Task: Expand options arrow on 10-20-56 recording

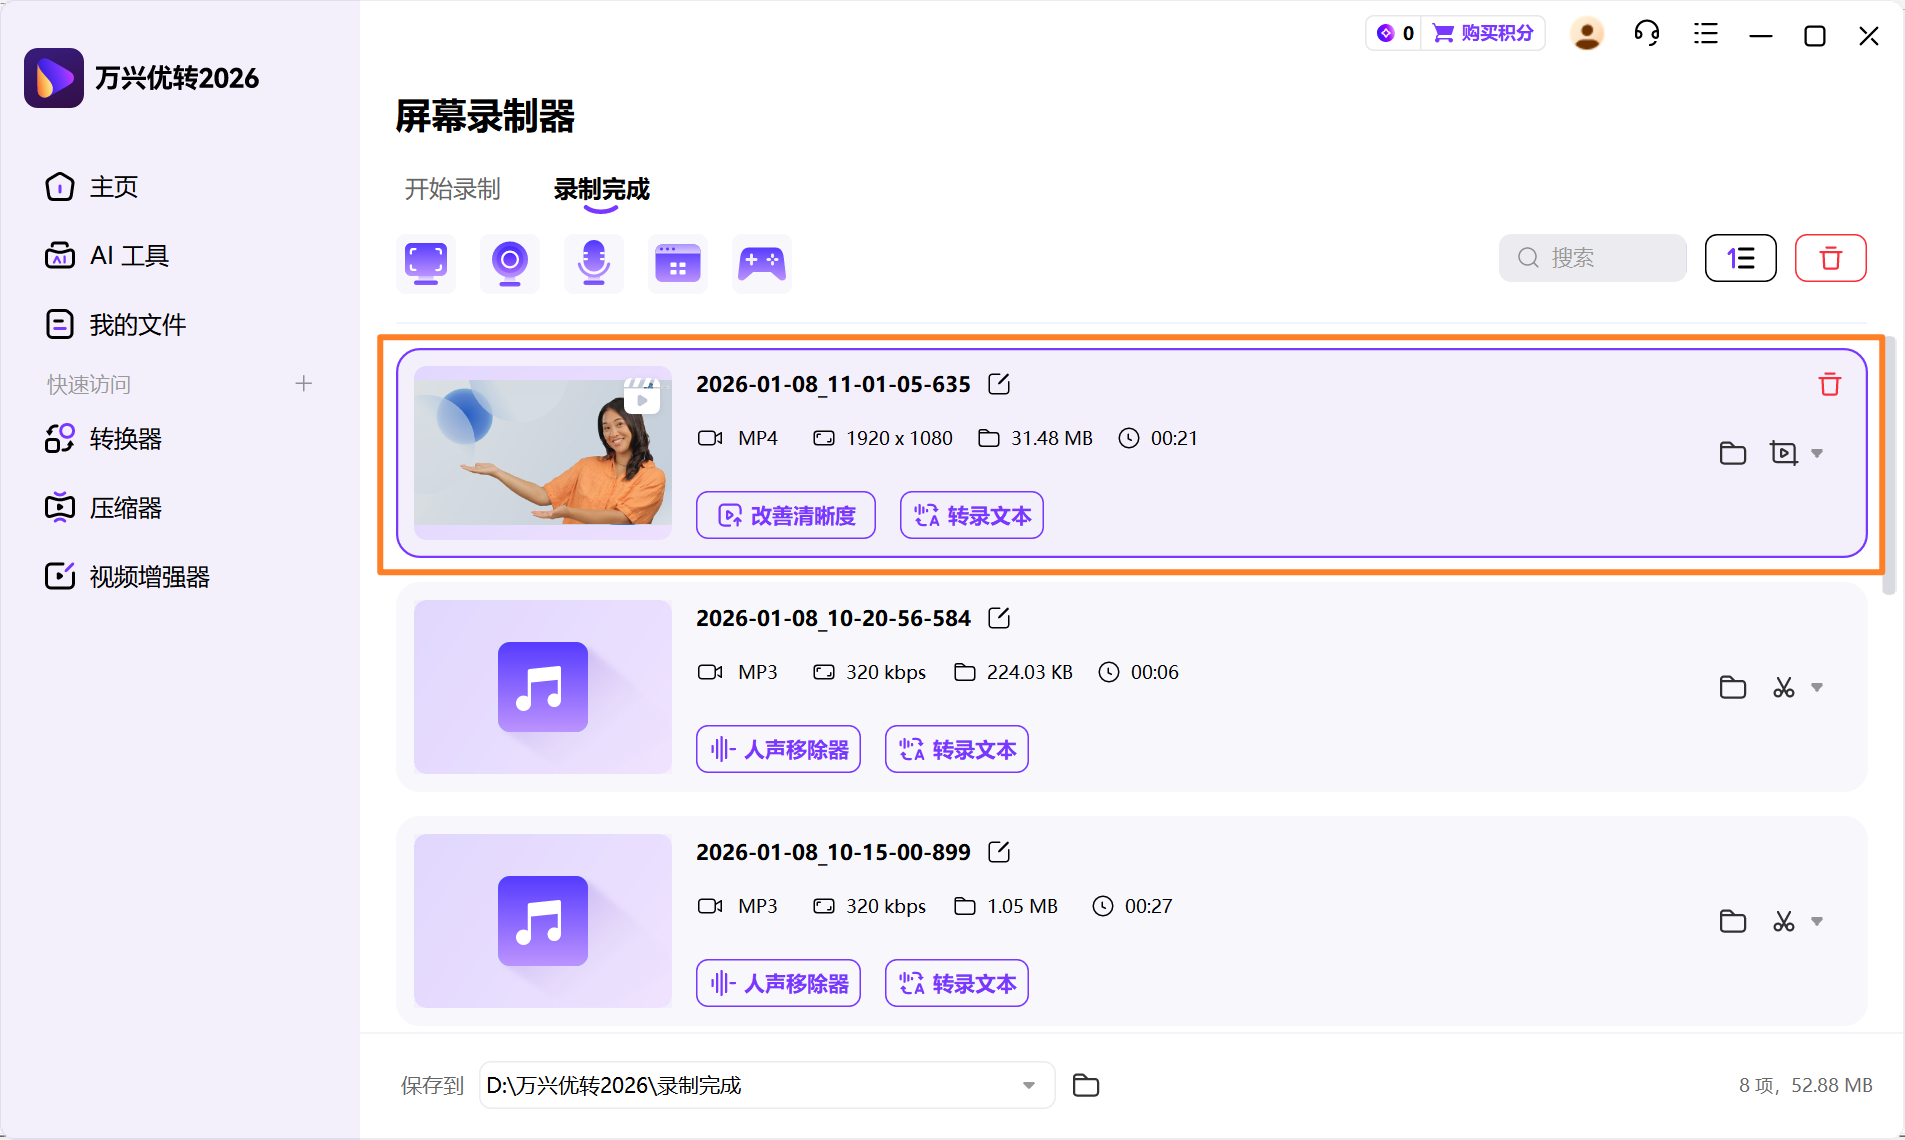Action: click(x=1817, y=687)
